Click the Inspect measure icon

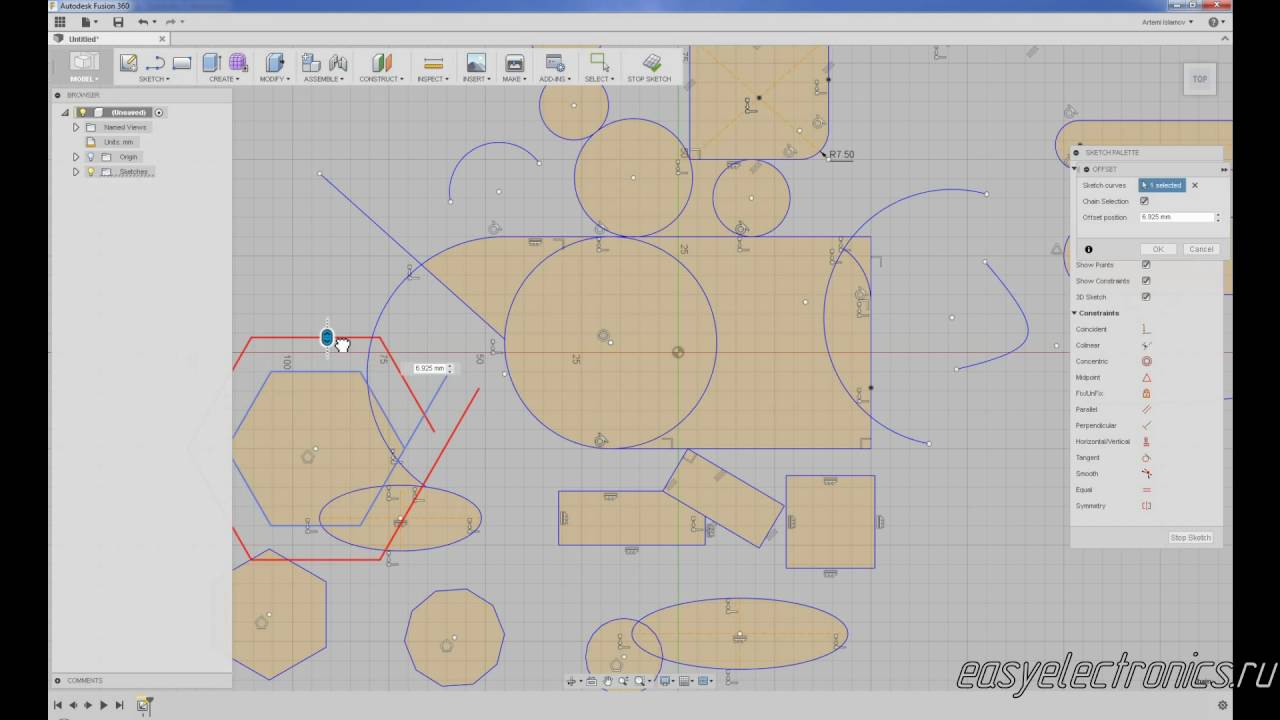click(x=433, y=63)
